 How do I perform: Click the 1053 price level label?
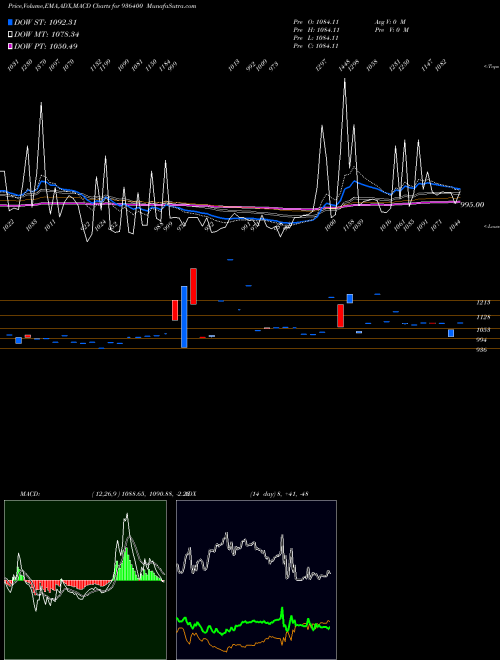483,330
